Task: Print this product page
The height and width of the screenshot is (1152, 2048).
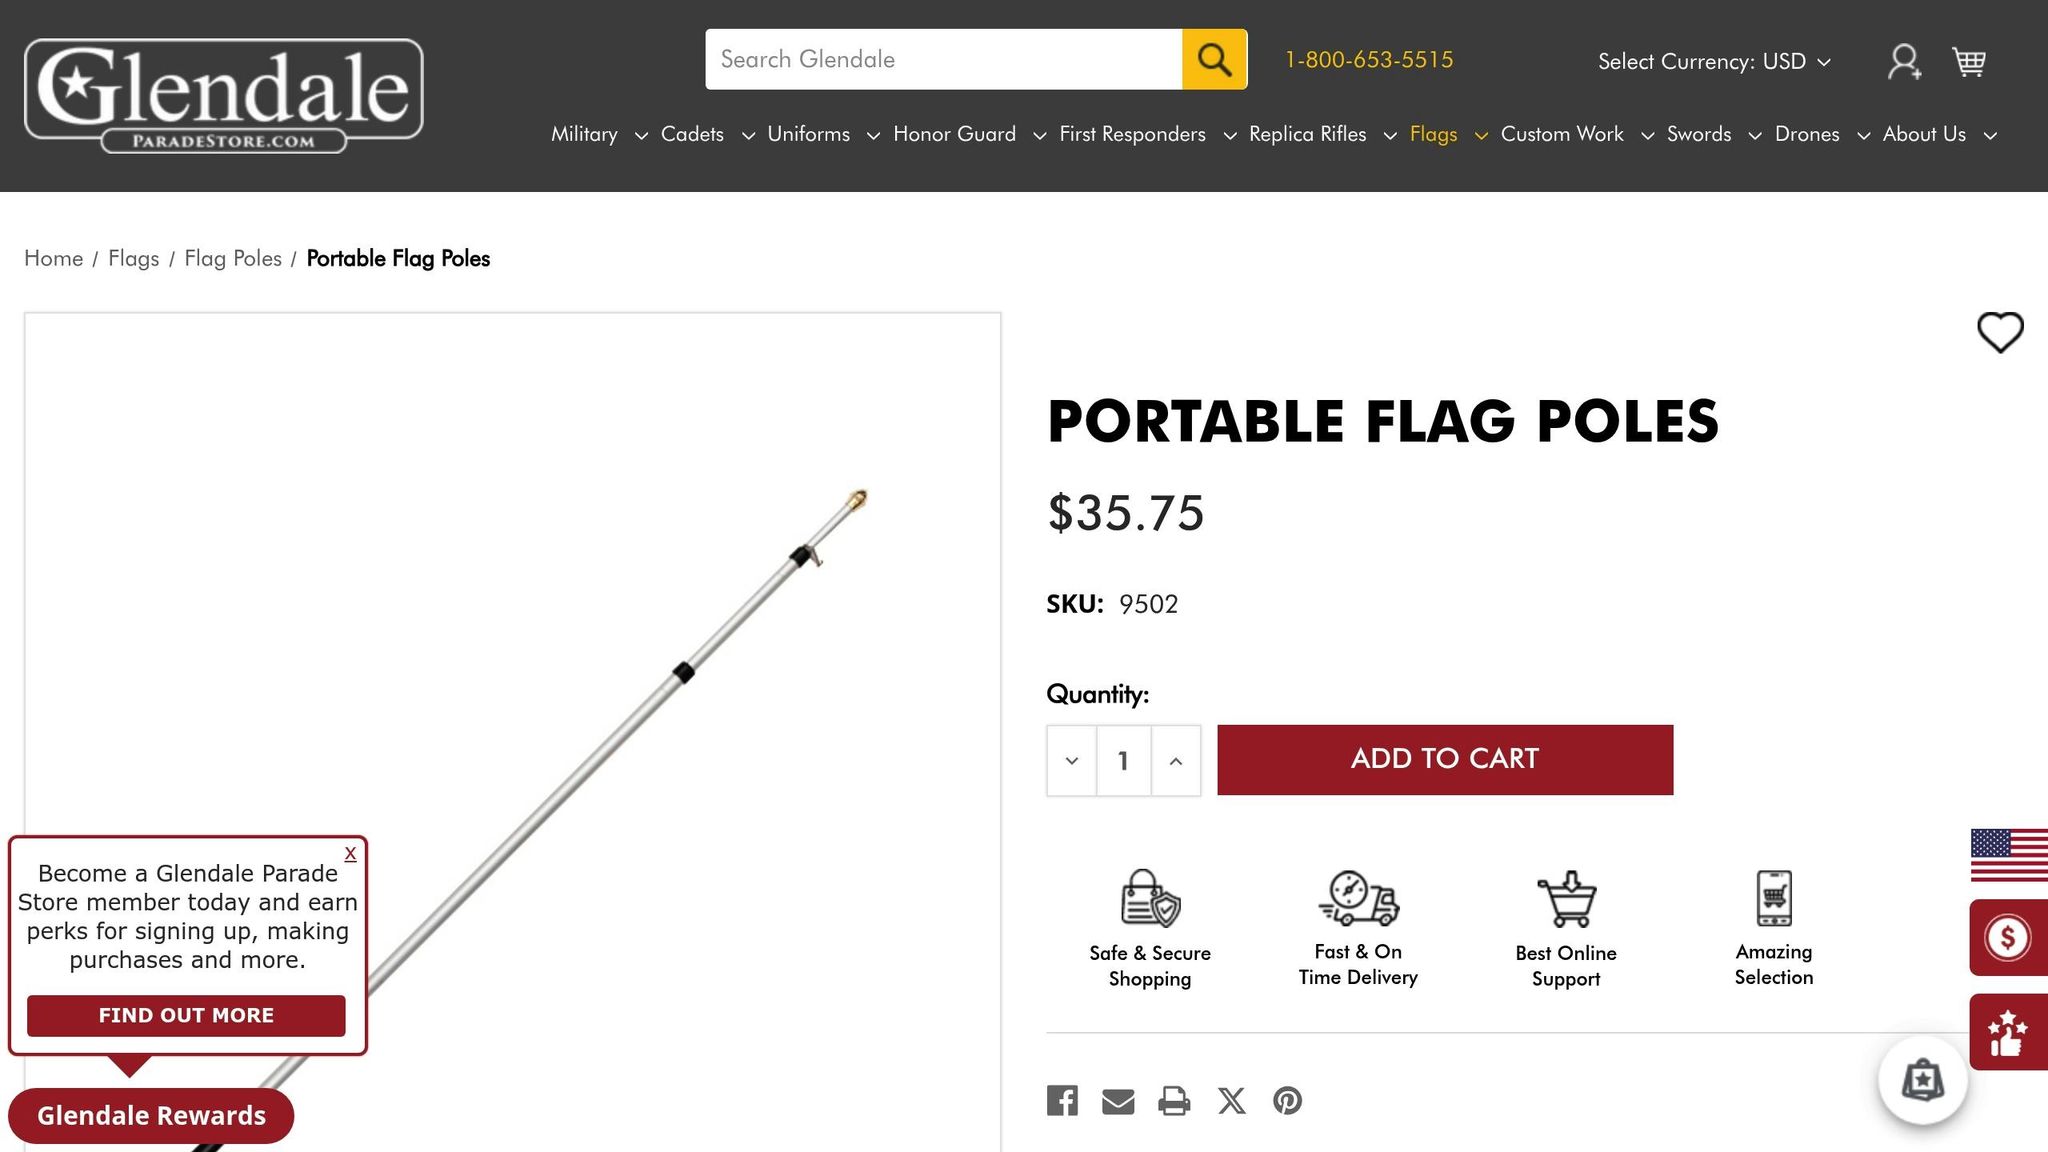Action: tap(1174, 1101)
